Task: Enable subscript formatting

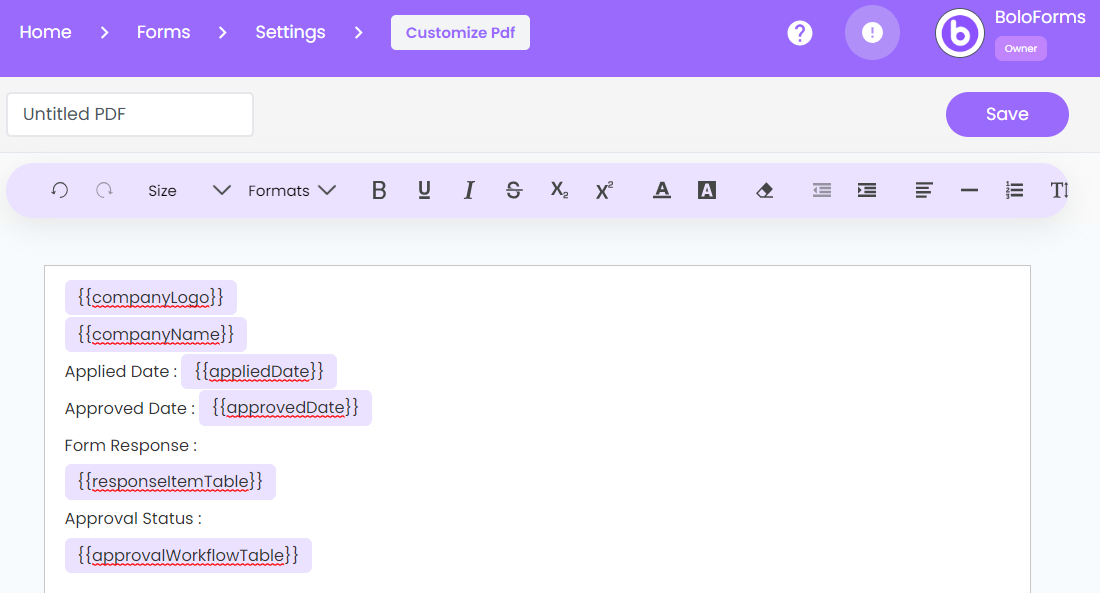Action: [x=558, y=190]
